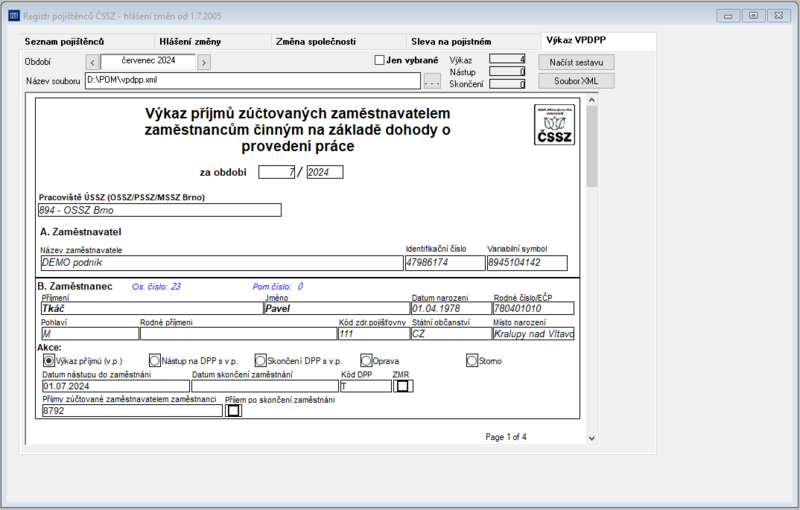Click Státní občanství field CZ
Viewport: 800px width, 510px height.
click(451, 334)
